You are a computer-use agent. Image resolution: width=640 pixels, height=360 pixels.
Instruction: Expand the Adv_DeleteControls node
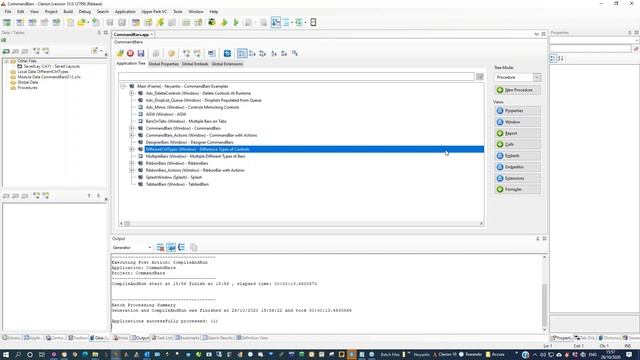click(x=132, y=93)
